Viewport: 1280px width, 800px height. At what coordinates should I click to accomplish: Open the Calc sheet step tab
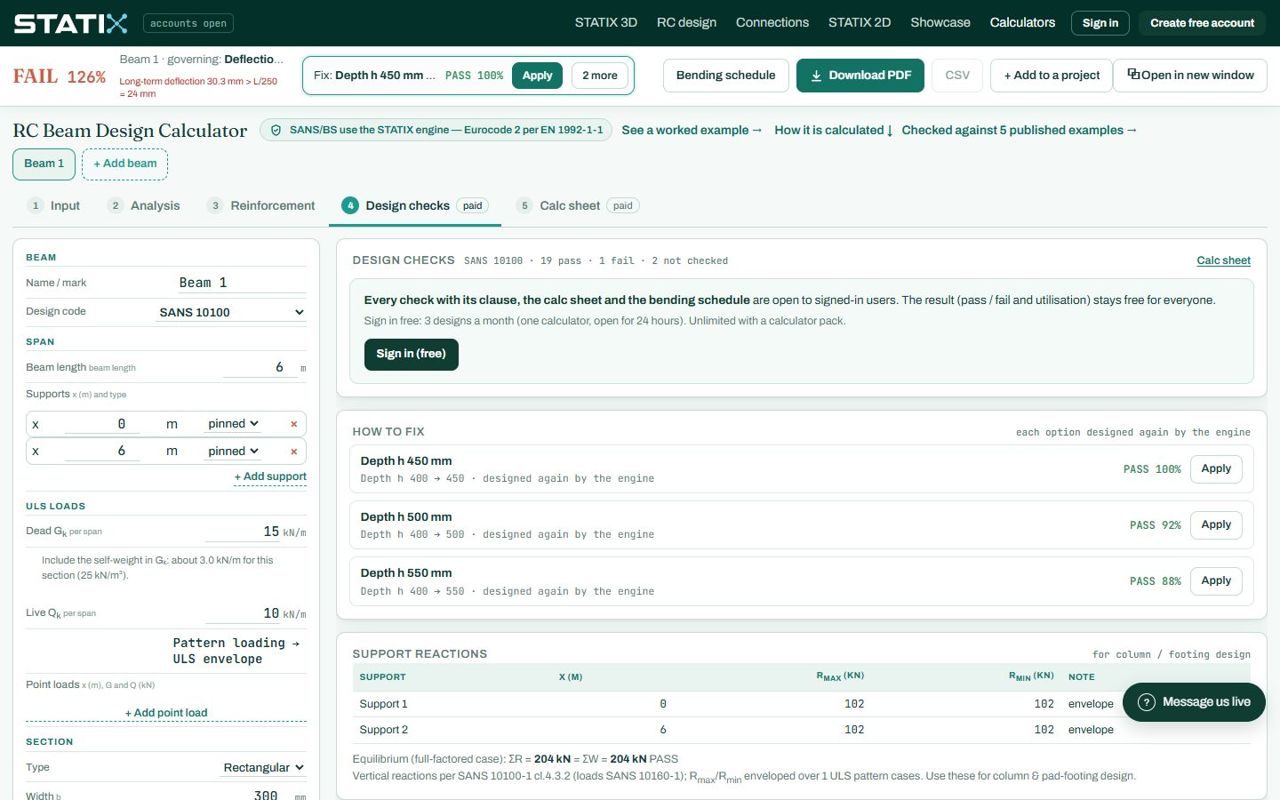[x=577, y=205]
